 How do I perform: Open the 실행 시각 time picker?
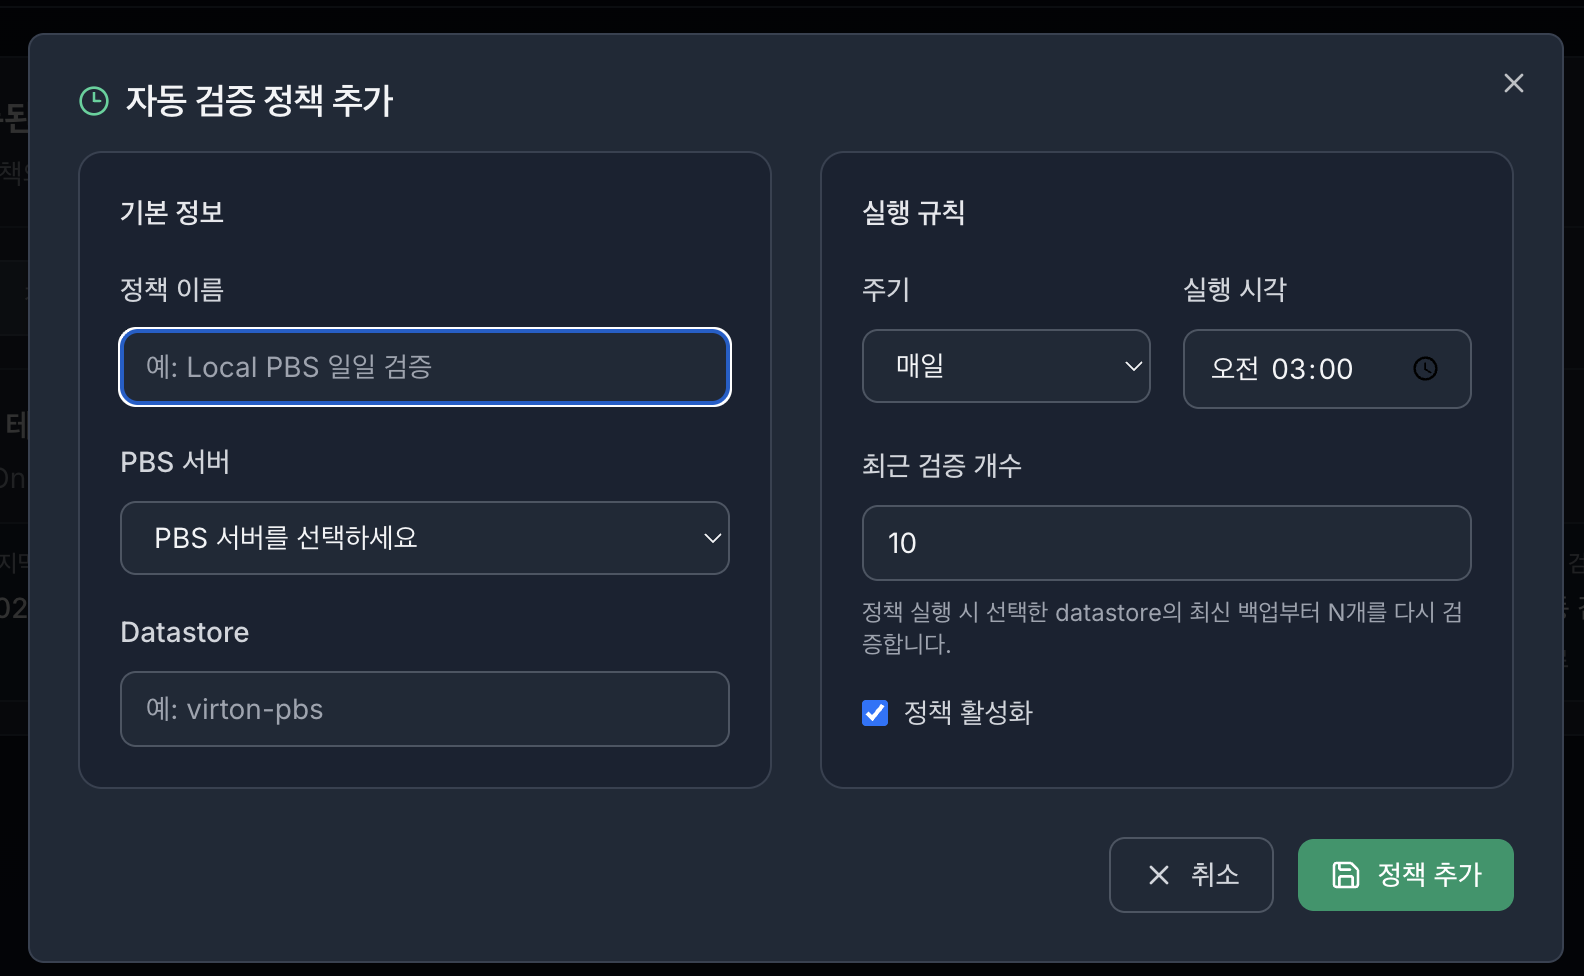(x=1326, y=369)
